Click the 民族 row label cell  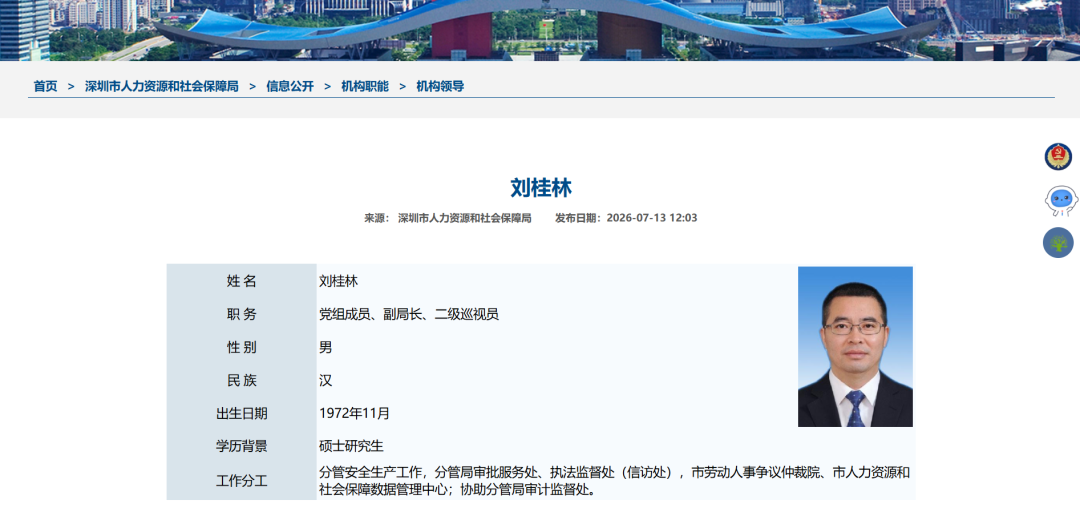242,380
